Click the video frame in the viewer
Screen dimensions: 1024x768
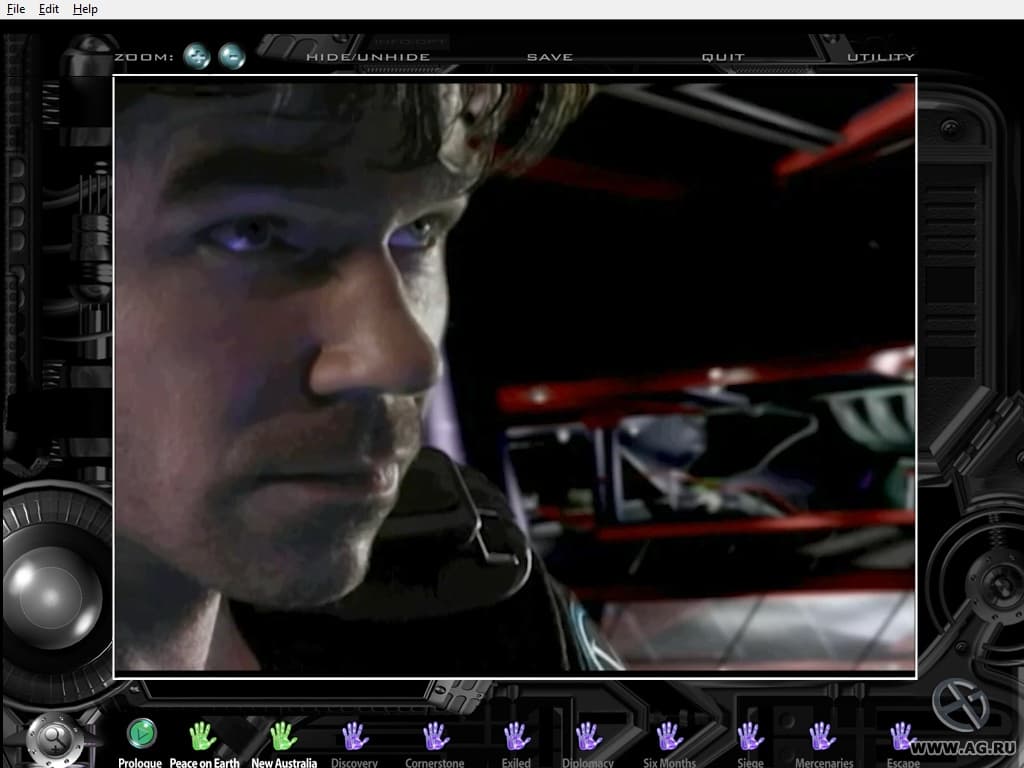click(x=515, y=377)
